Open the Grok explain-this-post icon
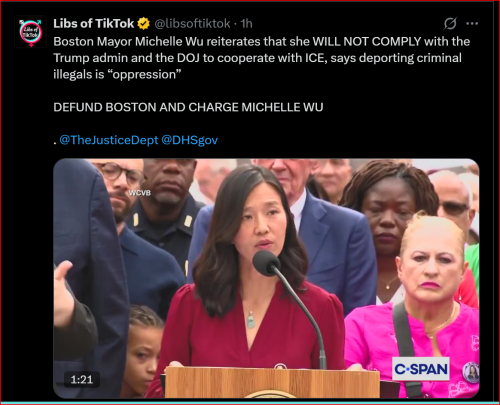This screenshot has width=500, height=405. click(450, 23)
